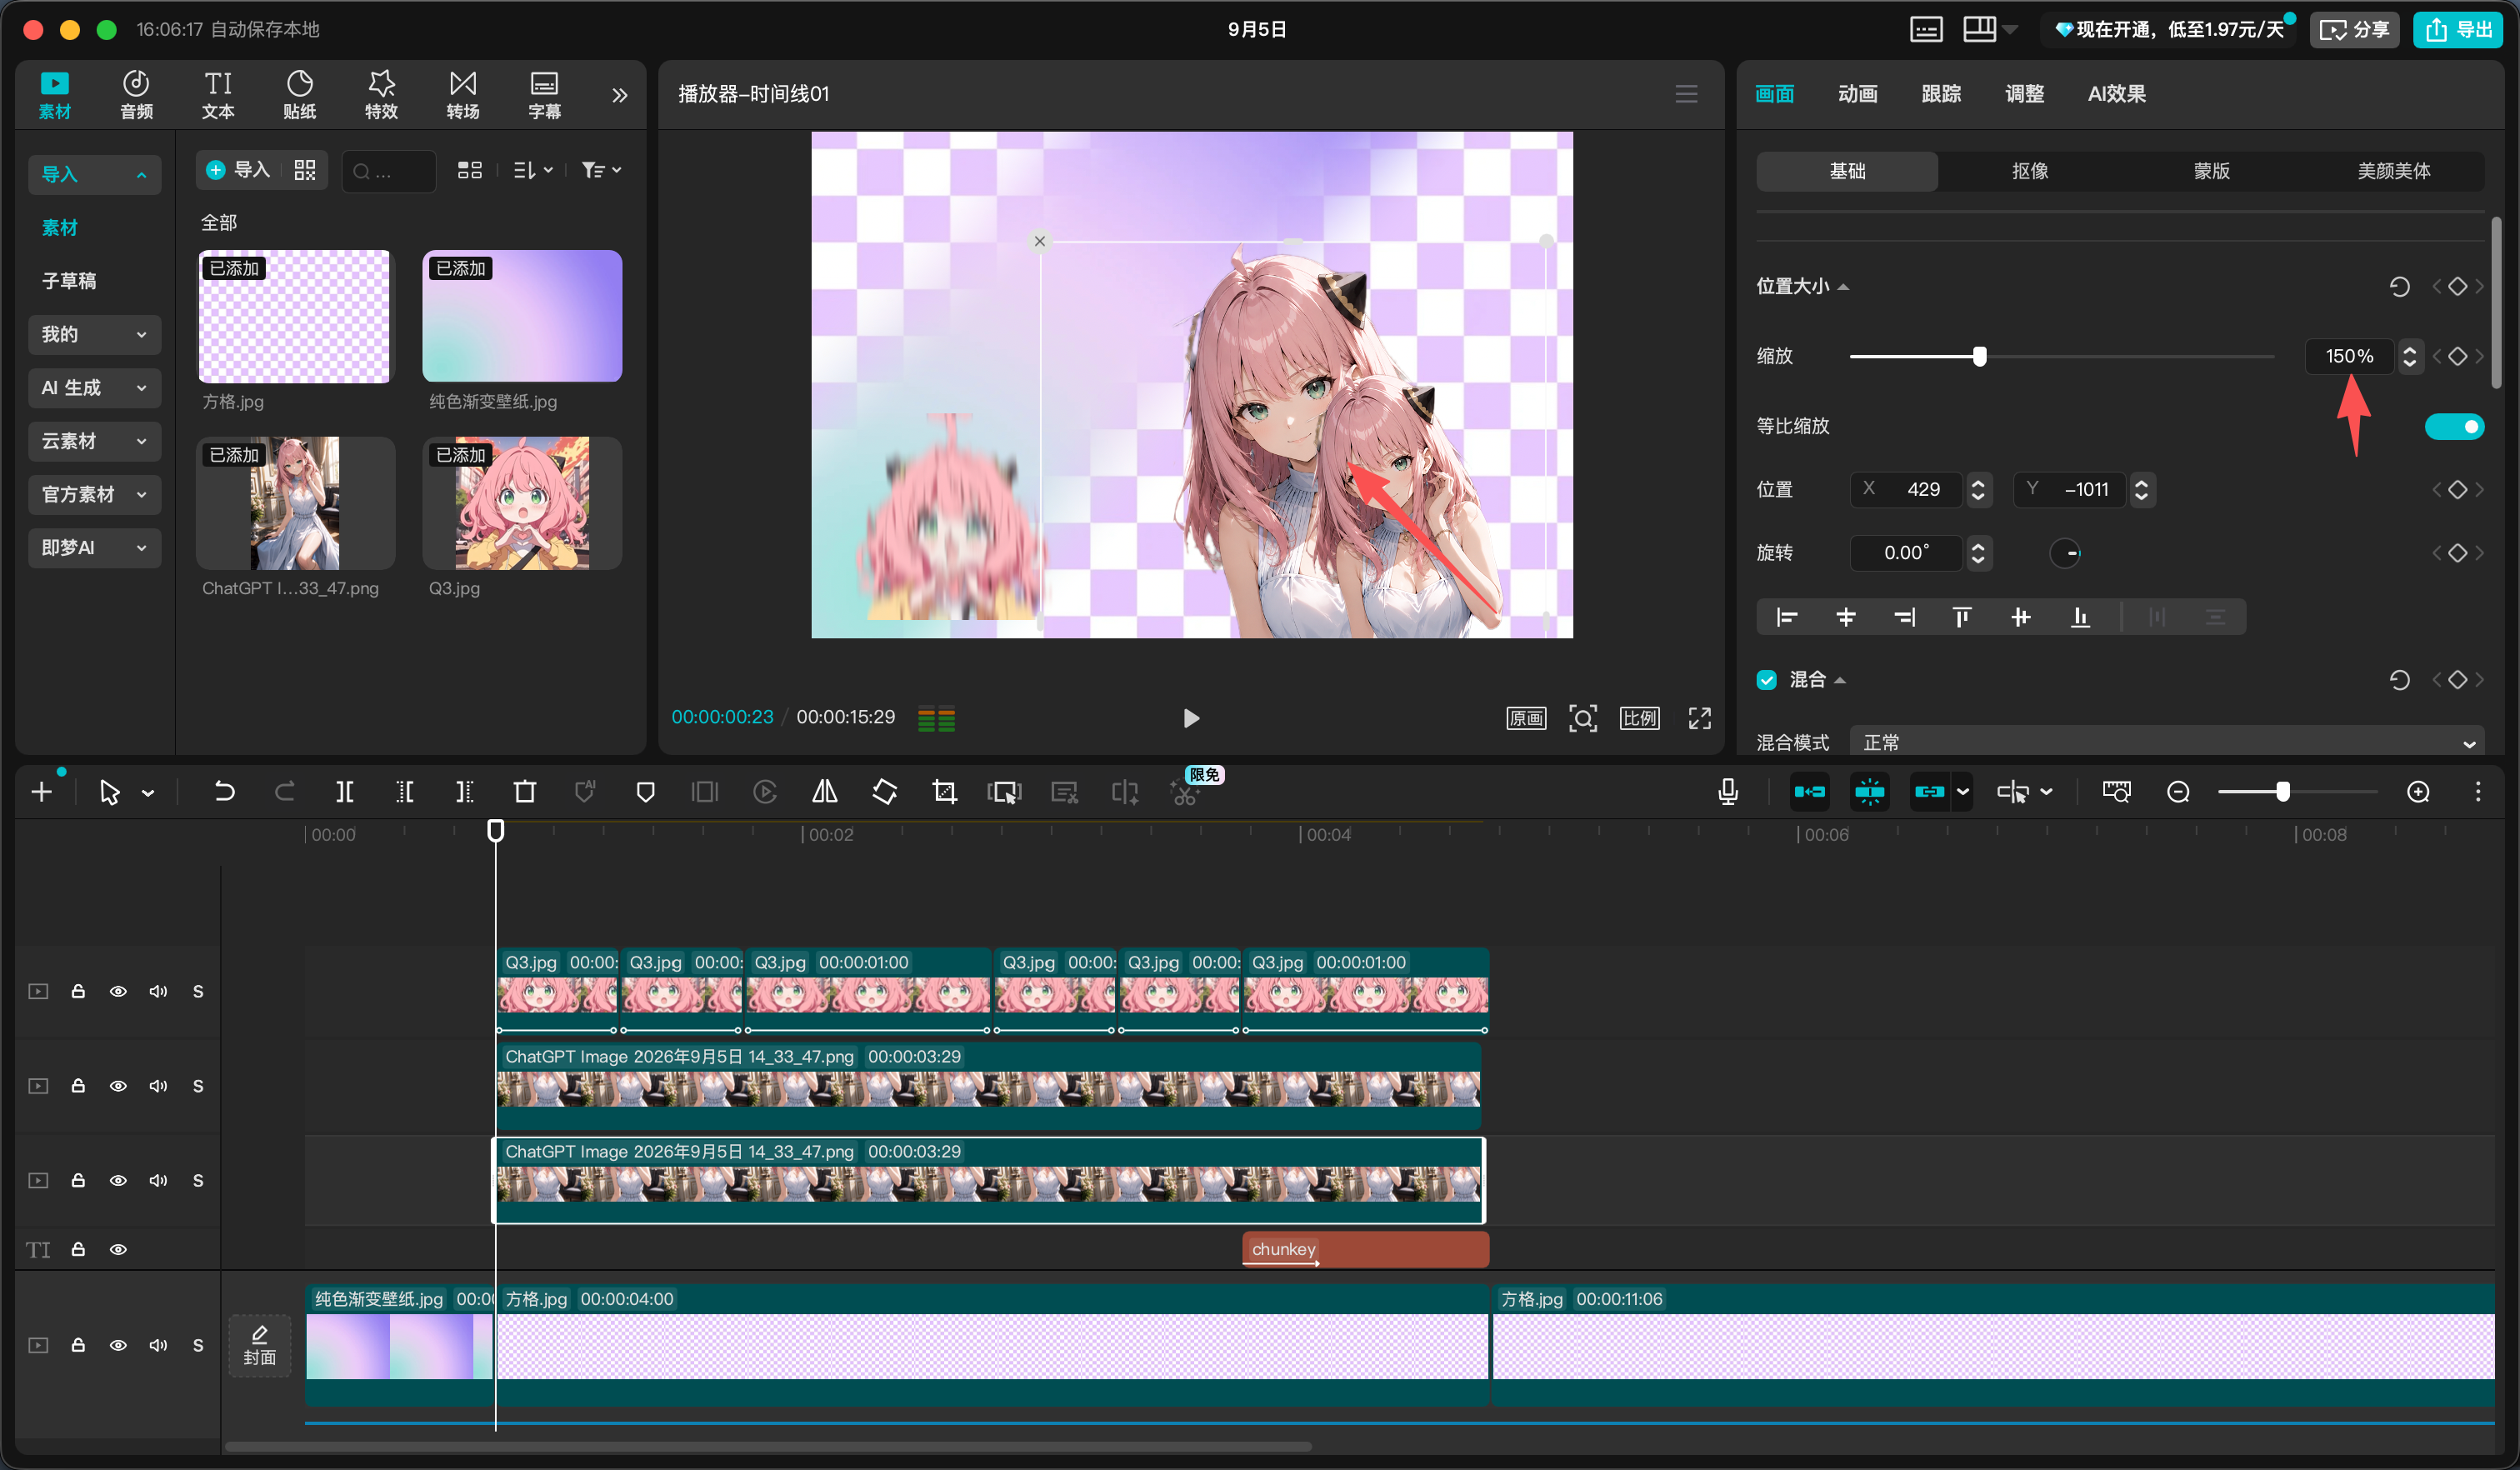Expand the 即梦AI sidebar dropdown

(95, 548)
